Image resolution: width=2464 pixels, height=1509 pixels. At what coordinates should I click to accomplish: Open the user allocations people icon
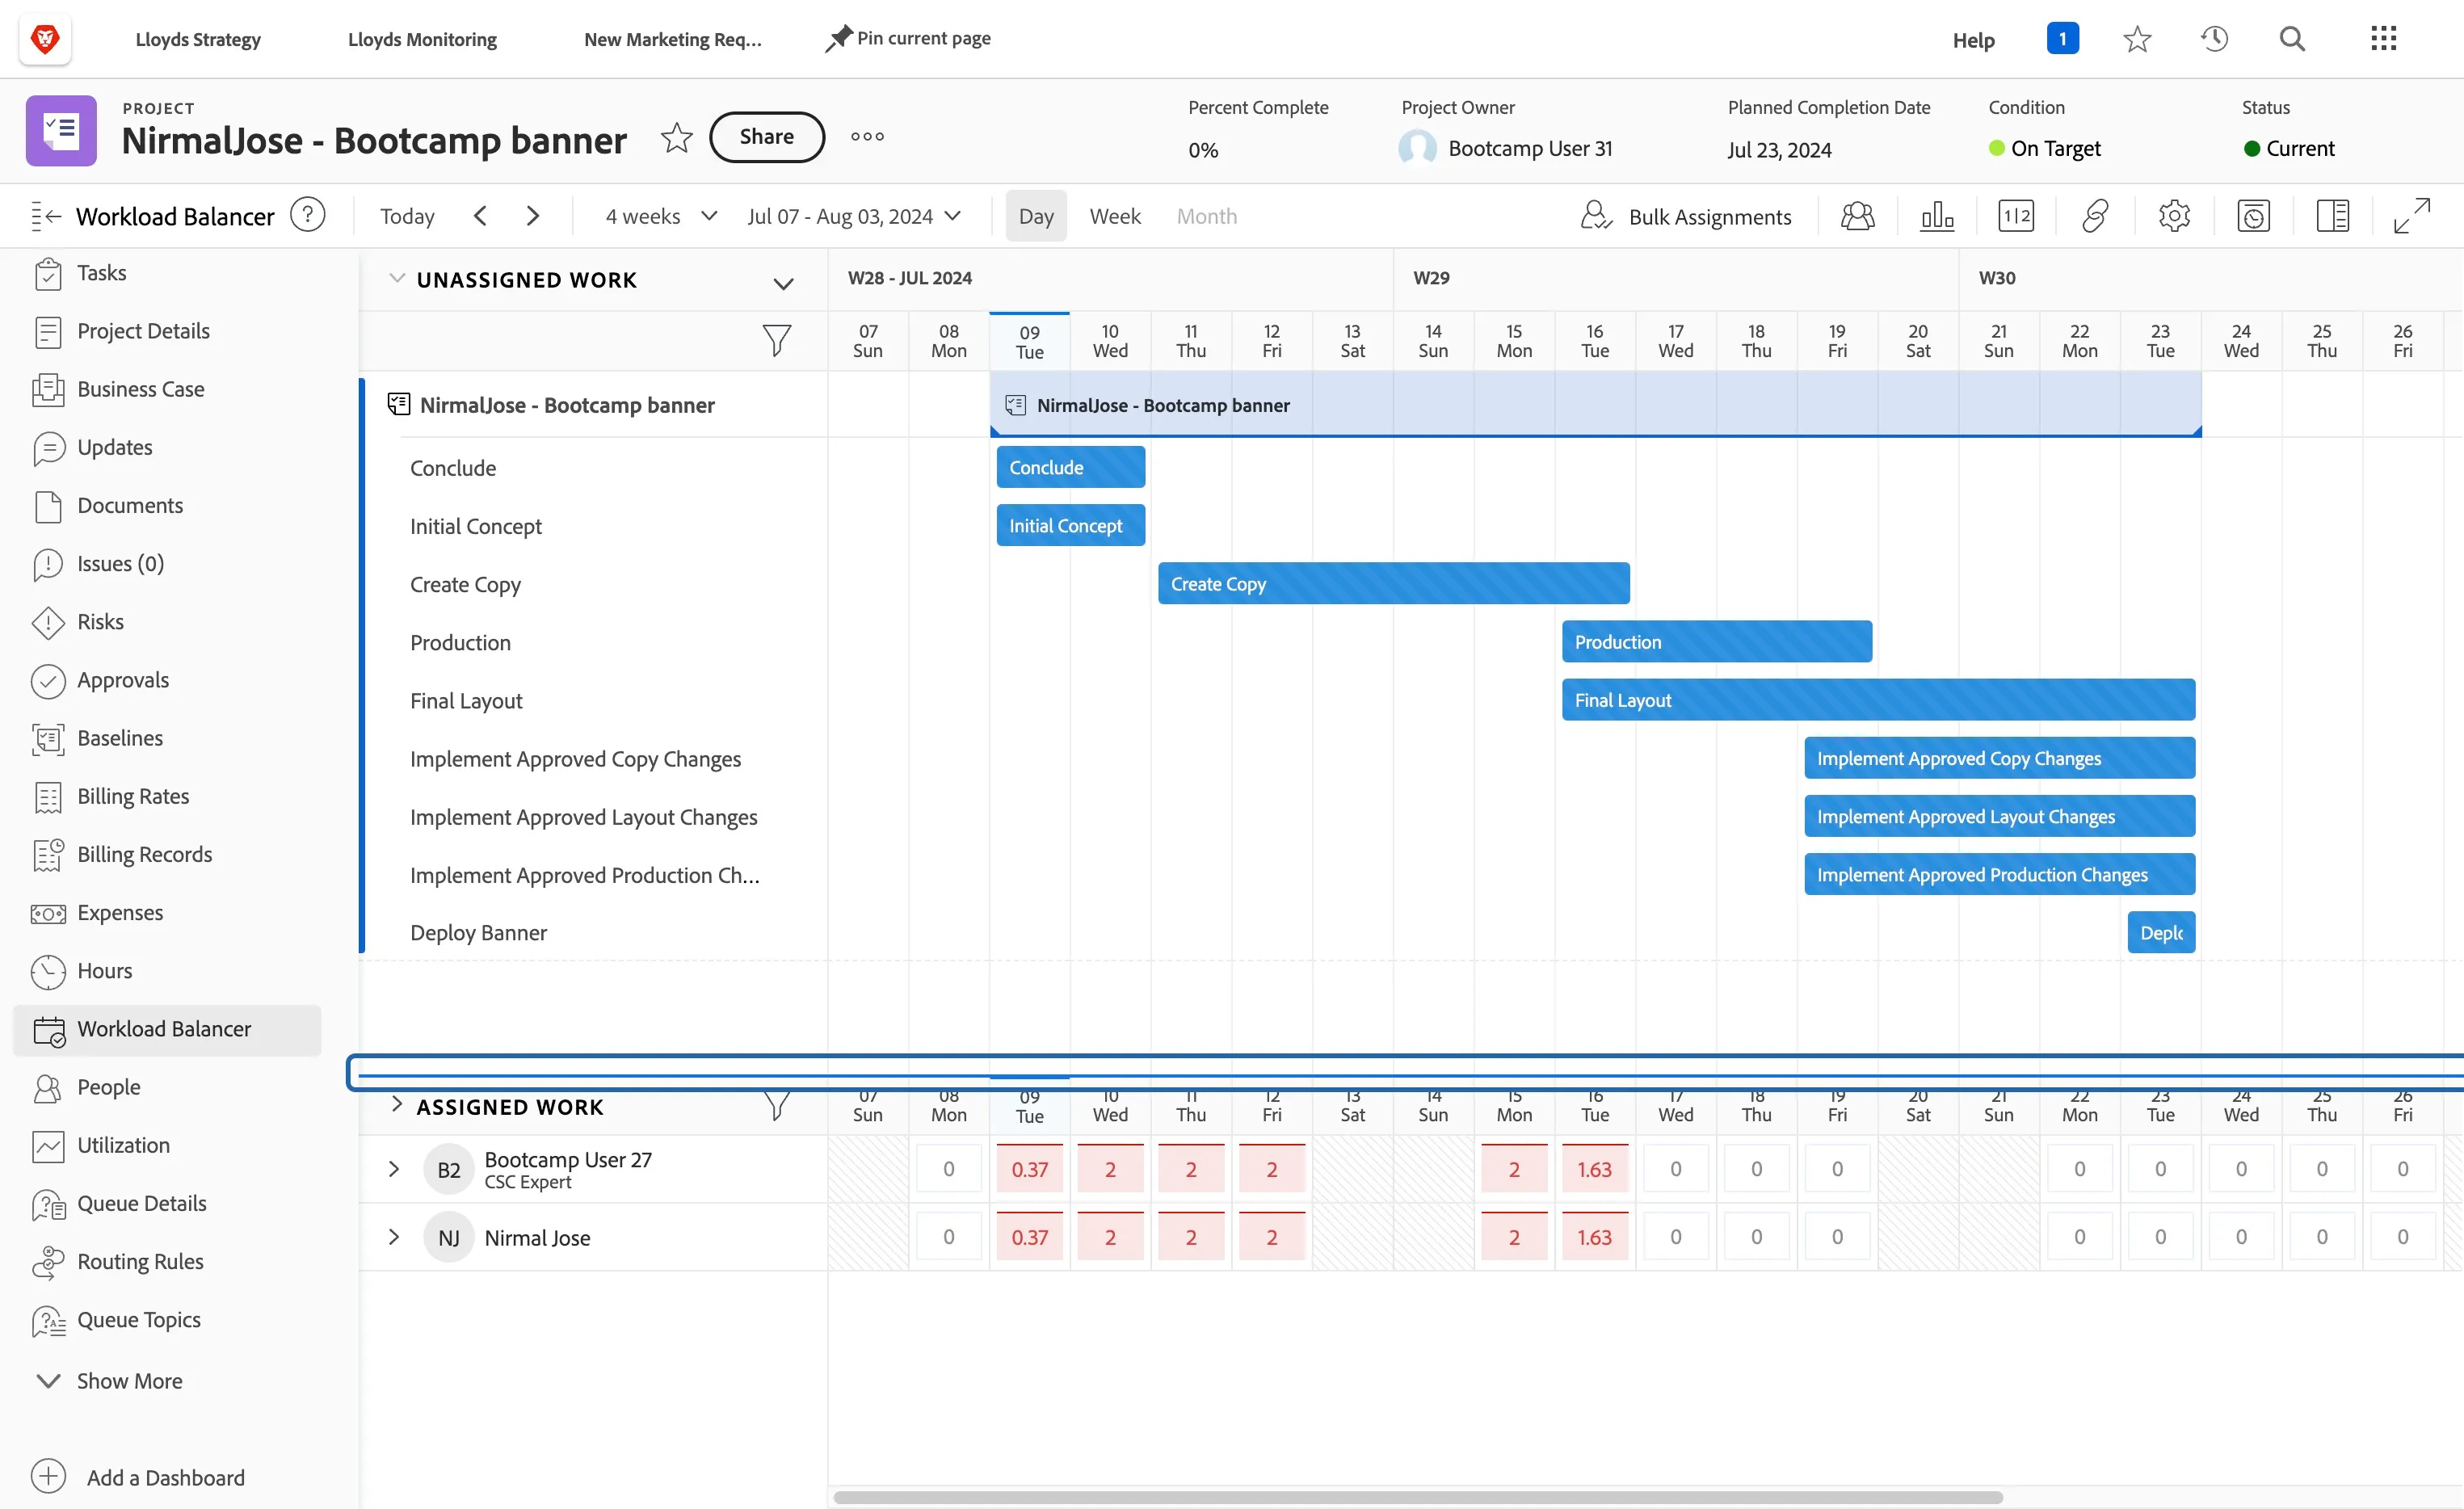click(1857, 216)
